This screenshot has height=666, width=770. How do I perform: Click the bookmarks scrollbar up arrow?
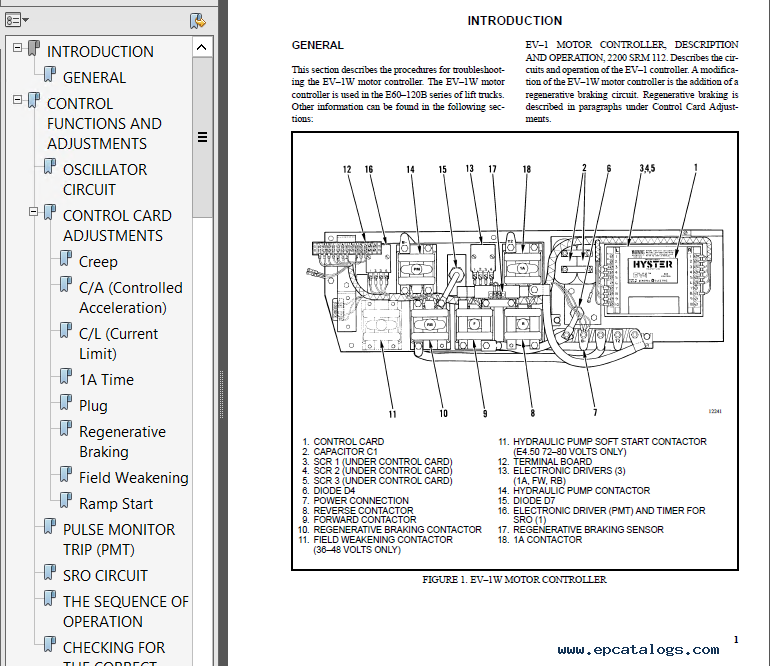pos(201,47)
